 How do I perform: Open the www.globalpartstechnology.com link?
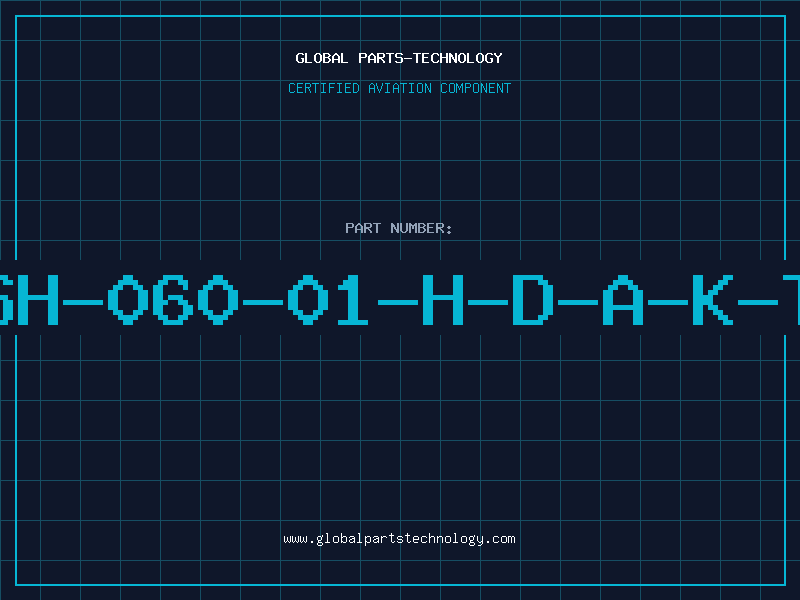click(x=399, y=539)
